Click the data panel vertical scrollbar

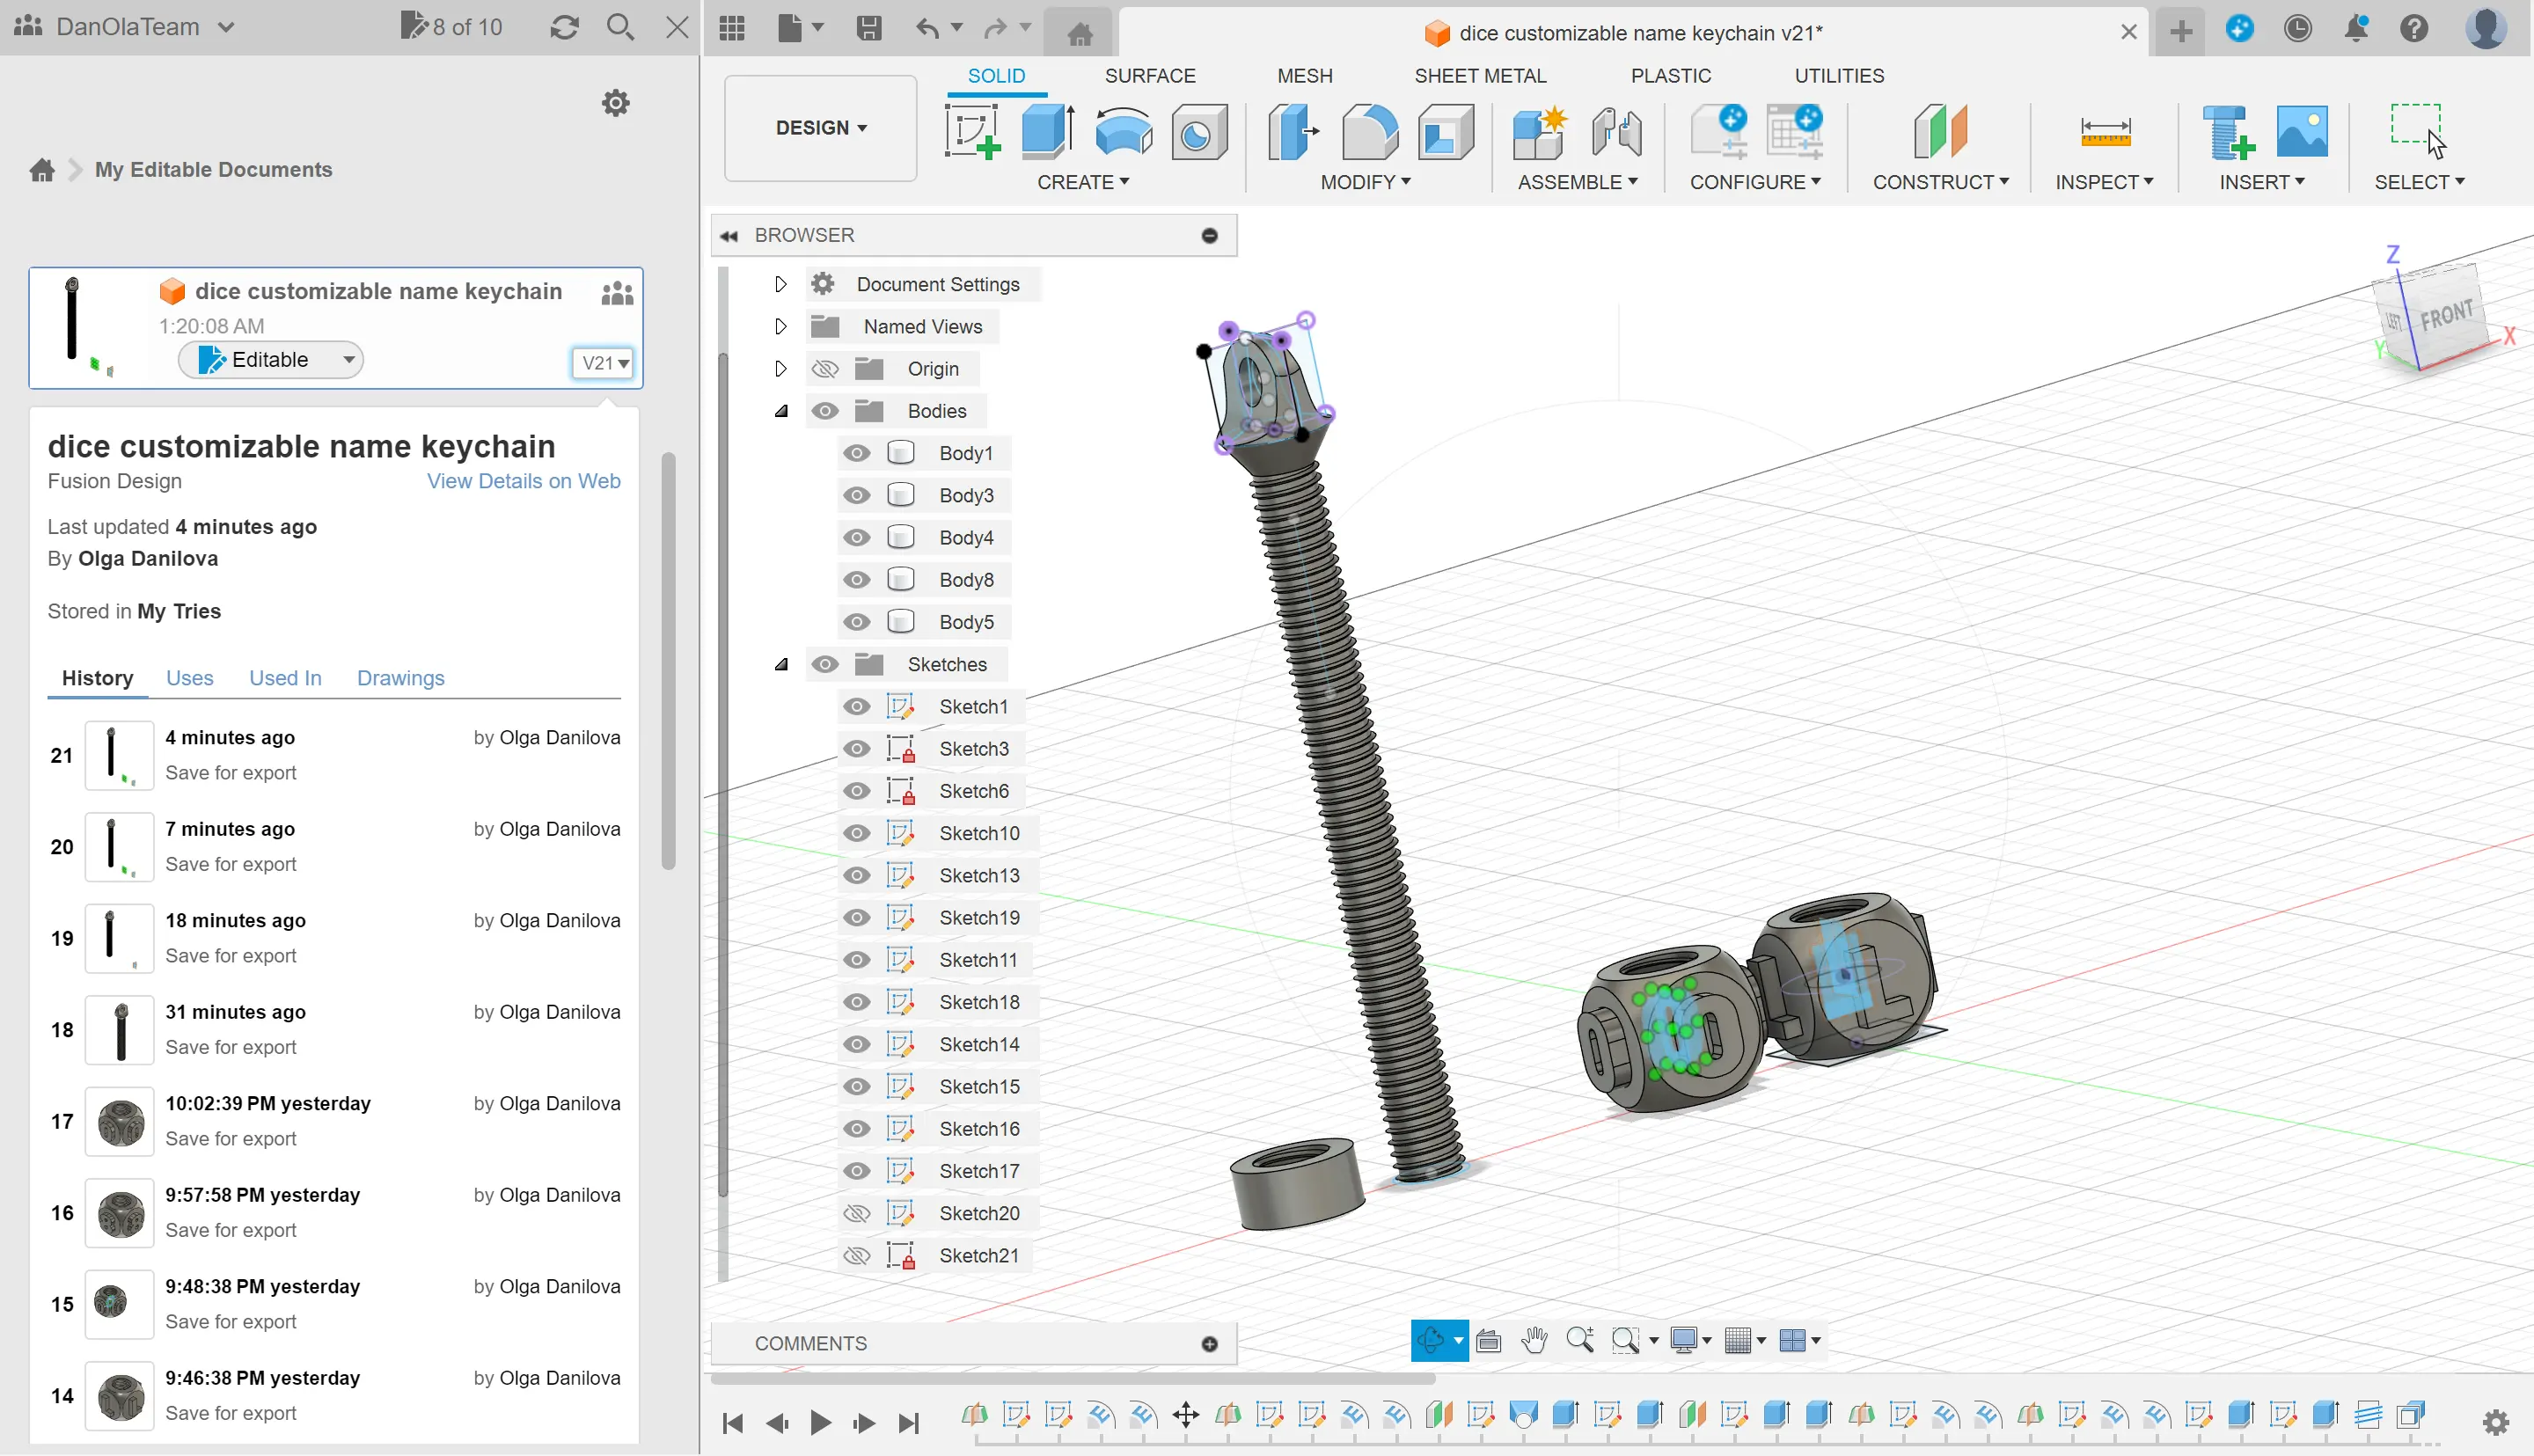tap(668, 660)
